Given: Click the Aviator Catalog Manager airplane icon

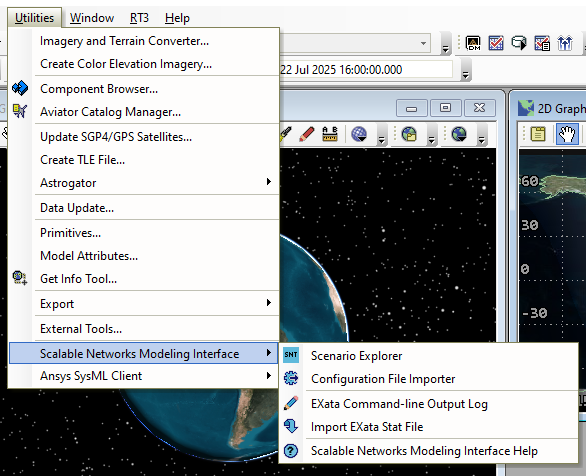Looking at the screenshot, I should click(x=20, y=111).
